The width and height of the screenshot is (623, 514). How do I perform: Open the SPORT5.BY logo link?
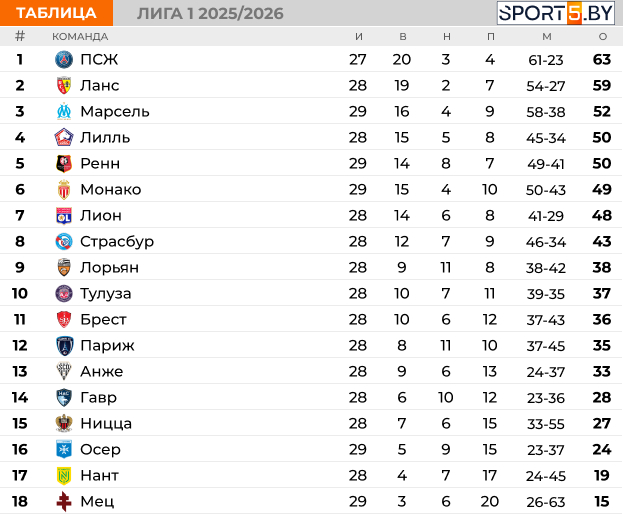pyautogui.click(x=556, y=13)
